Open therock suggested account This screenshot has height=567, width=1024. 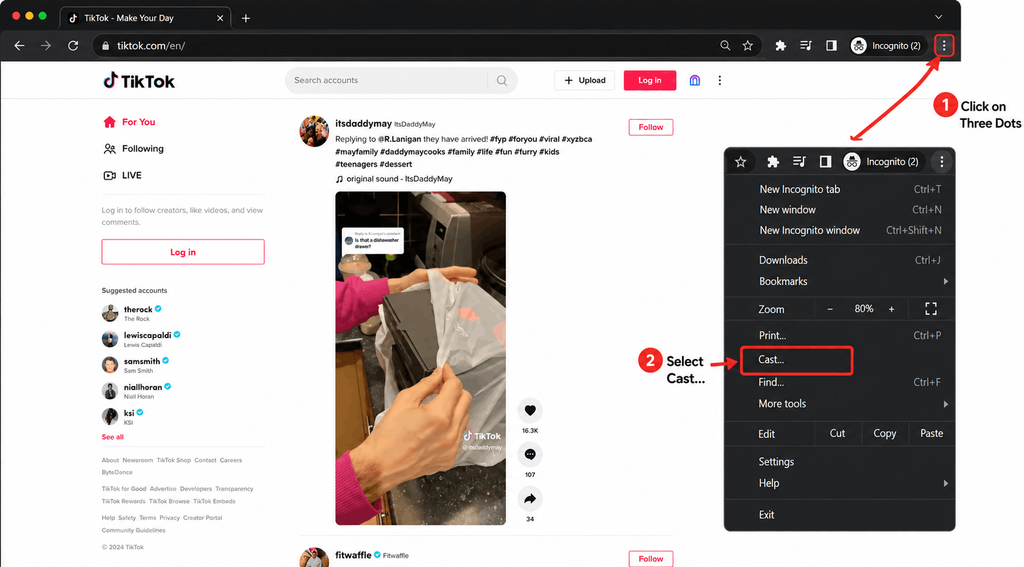tap(132, 314)
